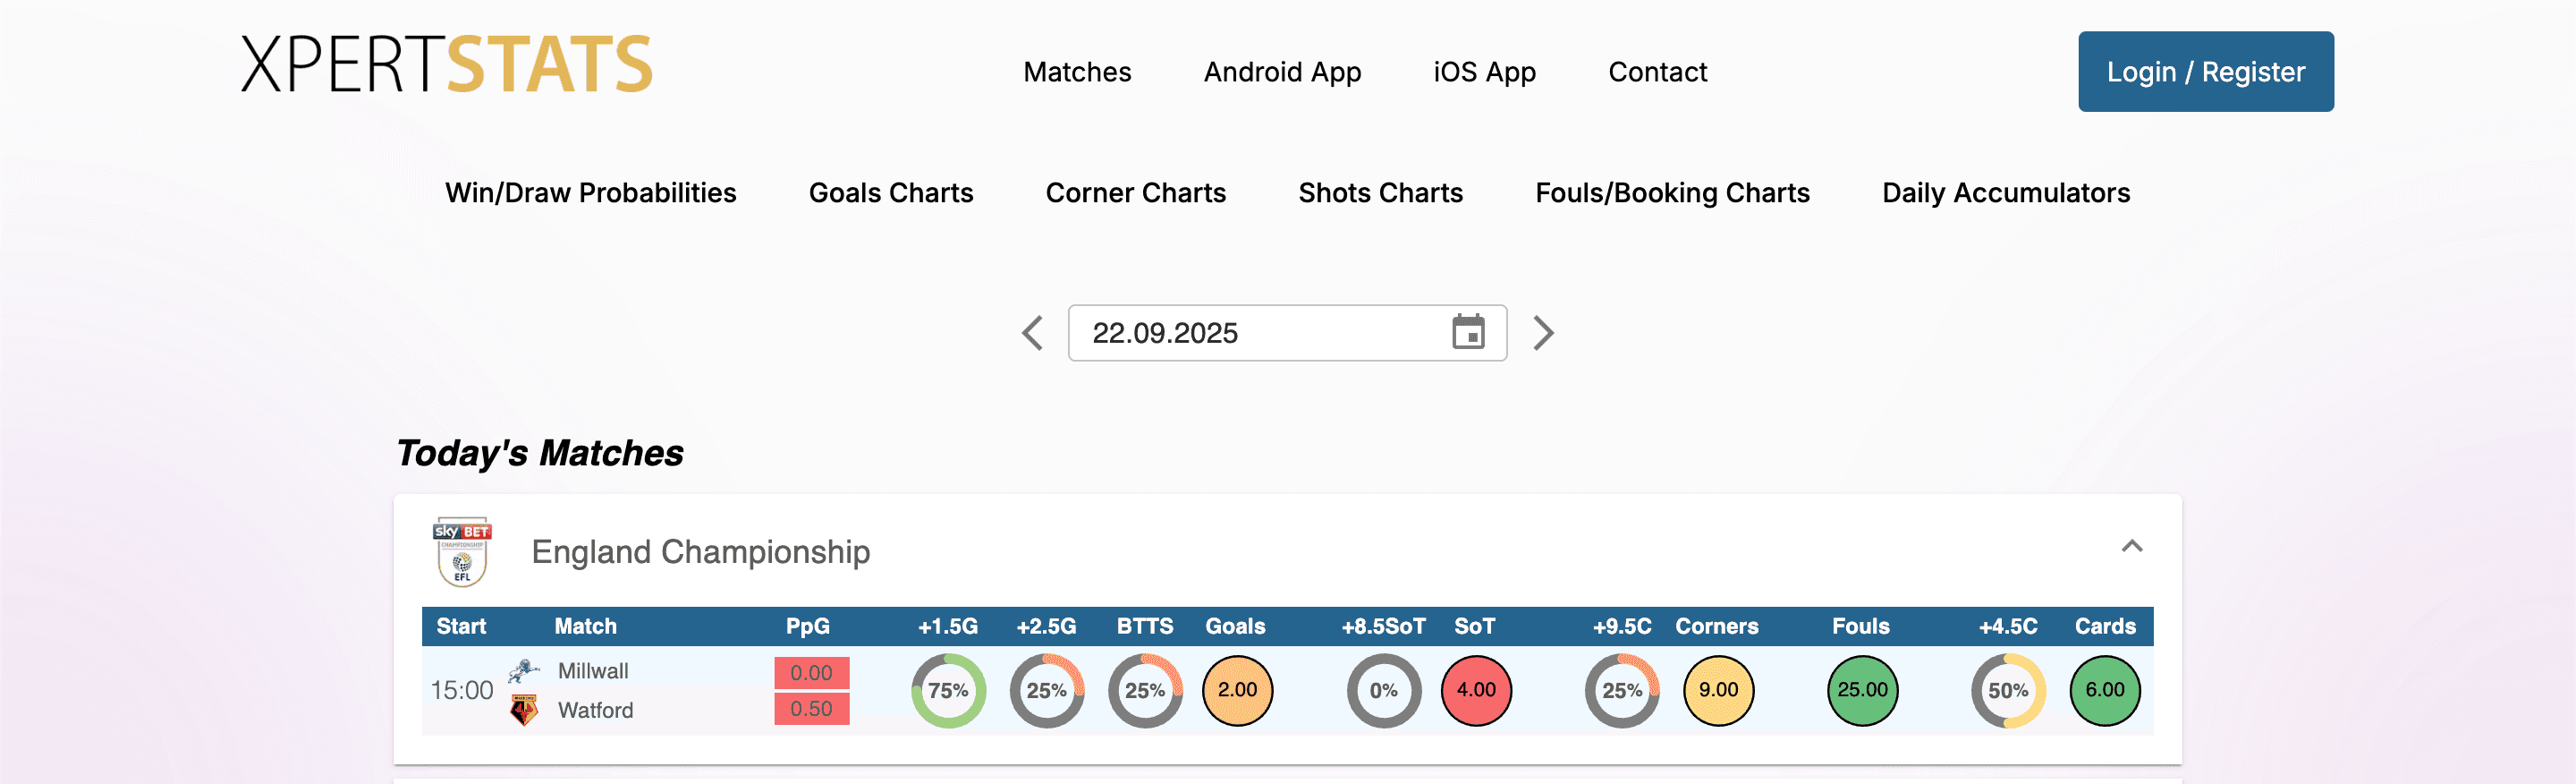Viewport: 2576px width, 784px height.
Task: Open the Android App menu item
Action: point(1282,71)
